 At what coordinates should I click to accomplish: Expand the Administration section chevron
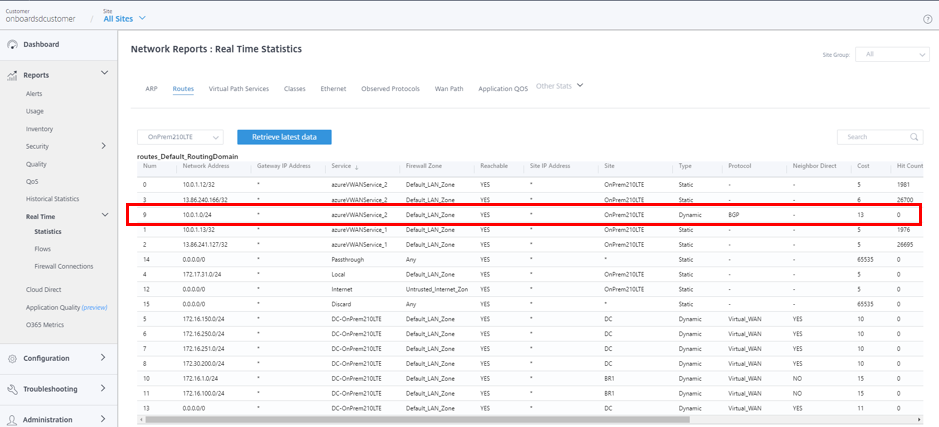pyautogui.click(x=103, y=419)
